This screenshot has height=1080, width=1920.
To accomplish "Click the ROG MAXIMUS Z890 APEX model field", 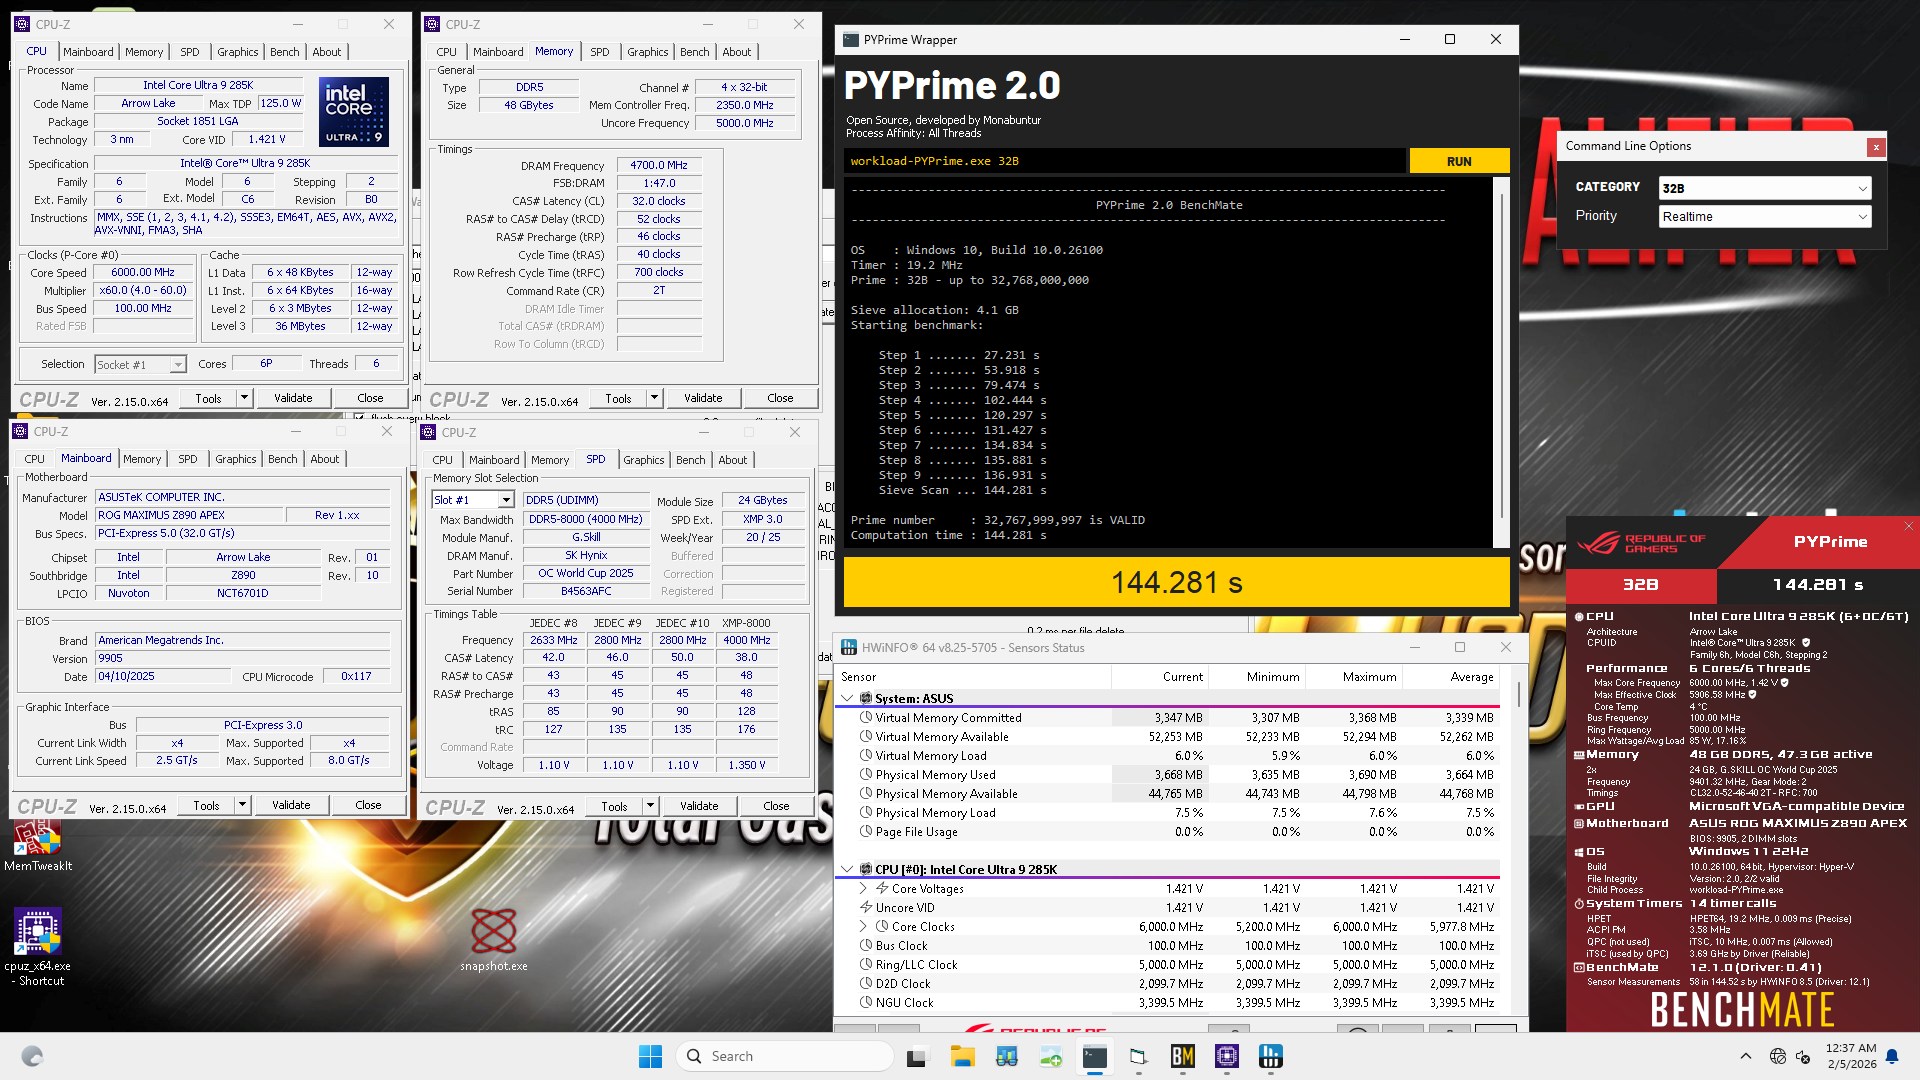I will pyautogui.click(x=187, y=515).
